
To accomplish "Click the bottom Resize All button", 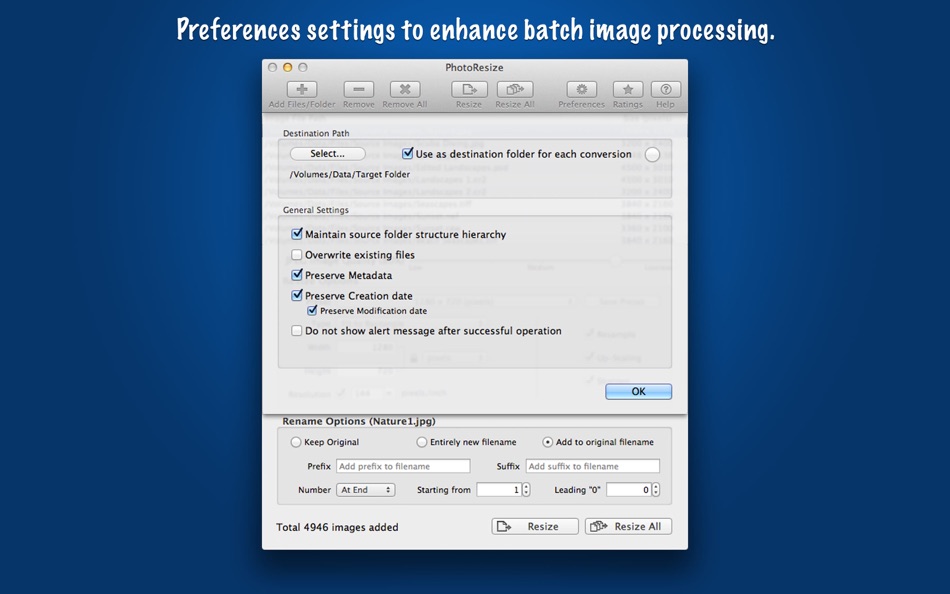I will coord(628,526).
